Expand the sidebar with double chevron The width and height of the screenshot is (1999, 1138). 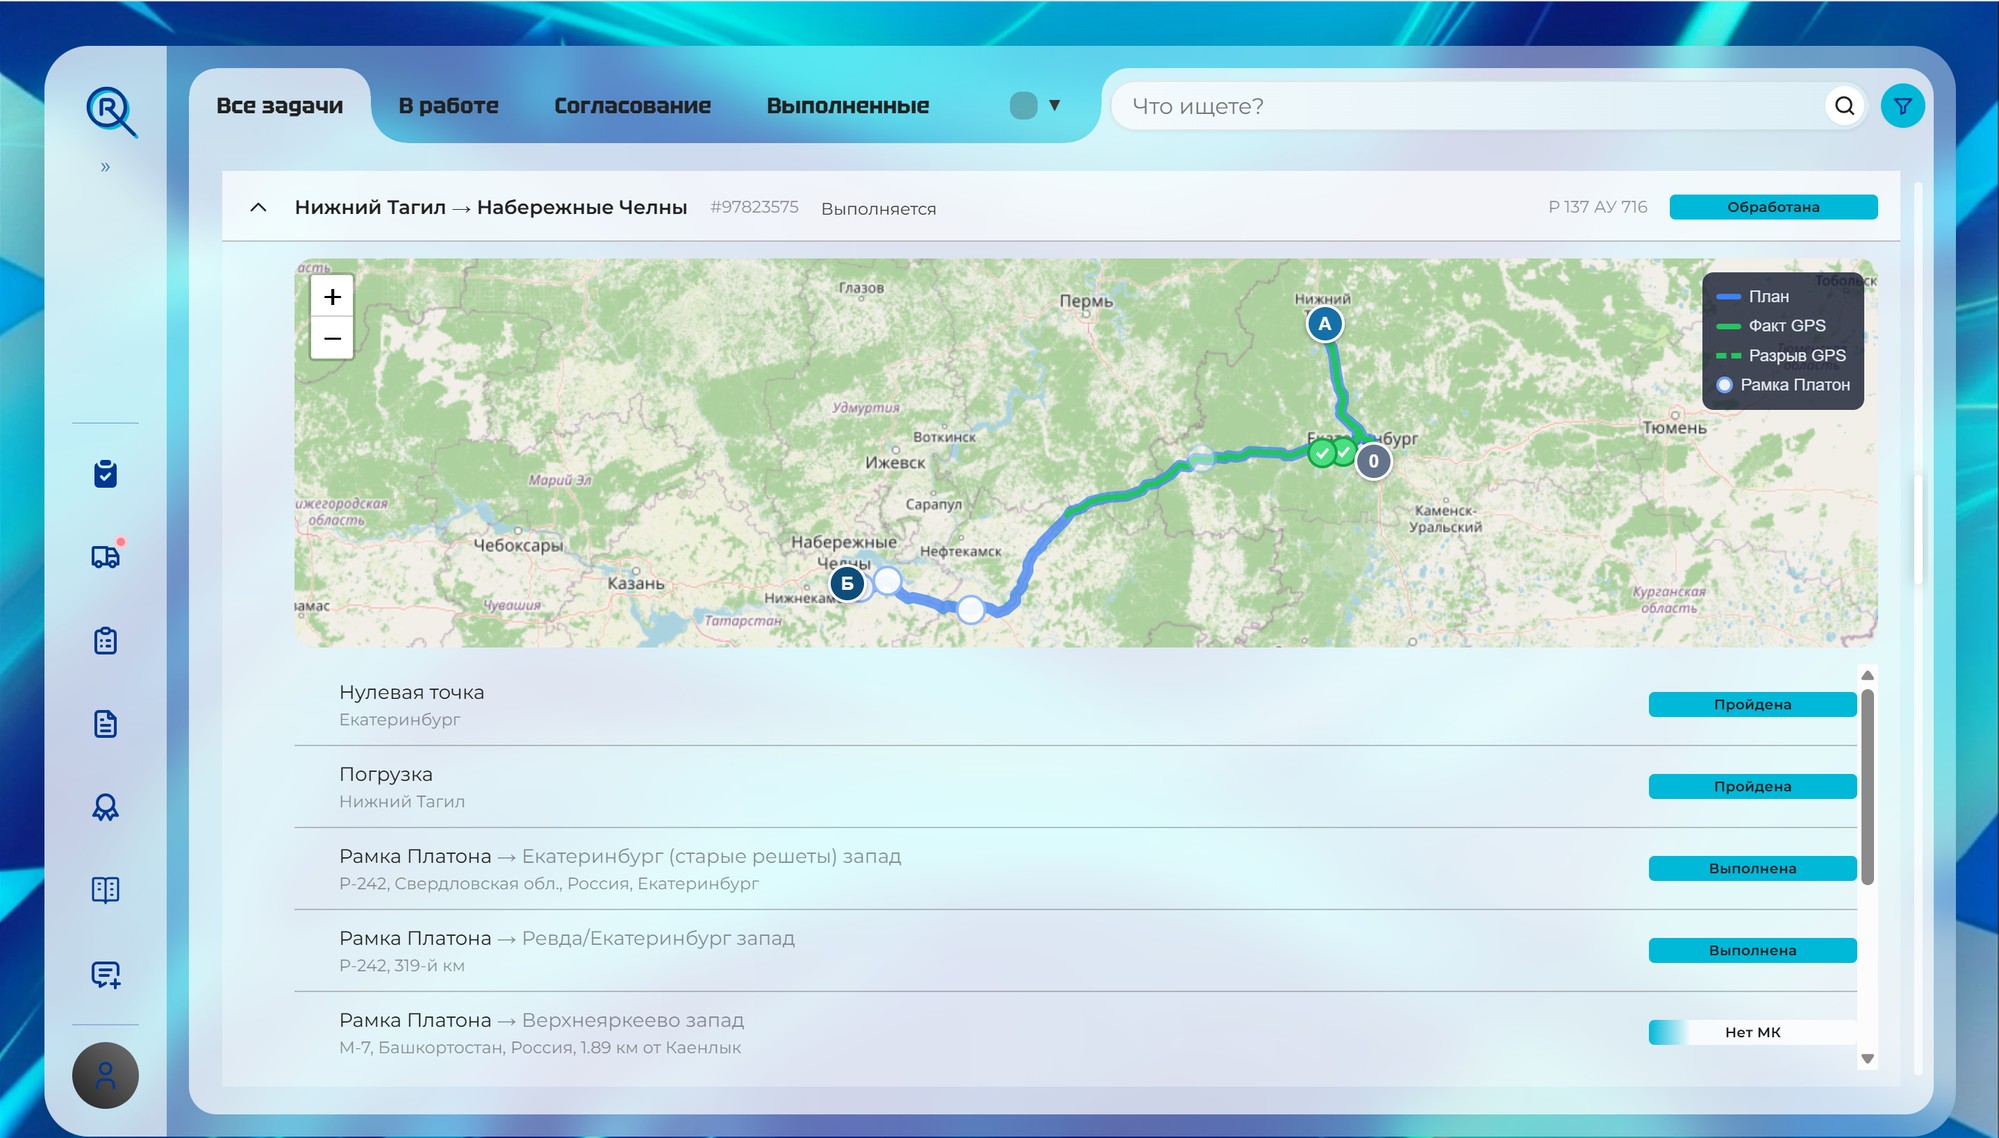click(105, 167)
